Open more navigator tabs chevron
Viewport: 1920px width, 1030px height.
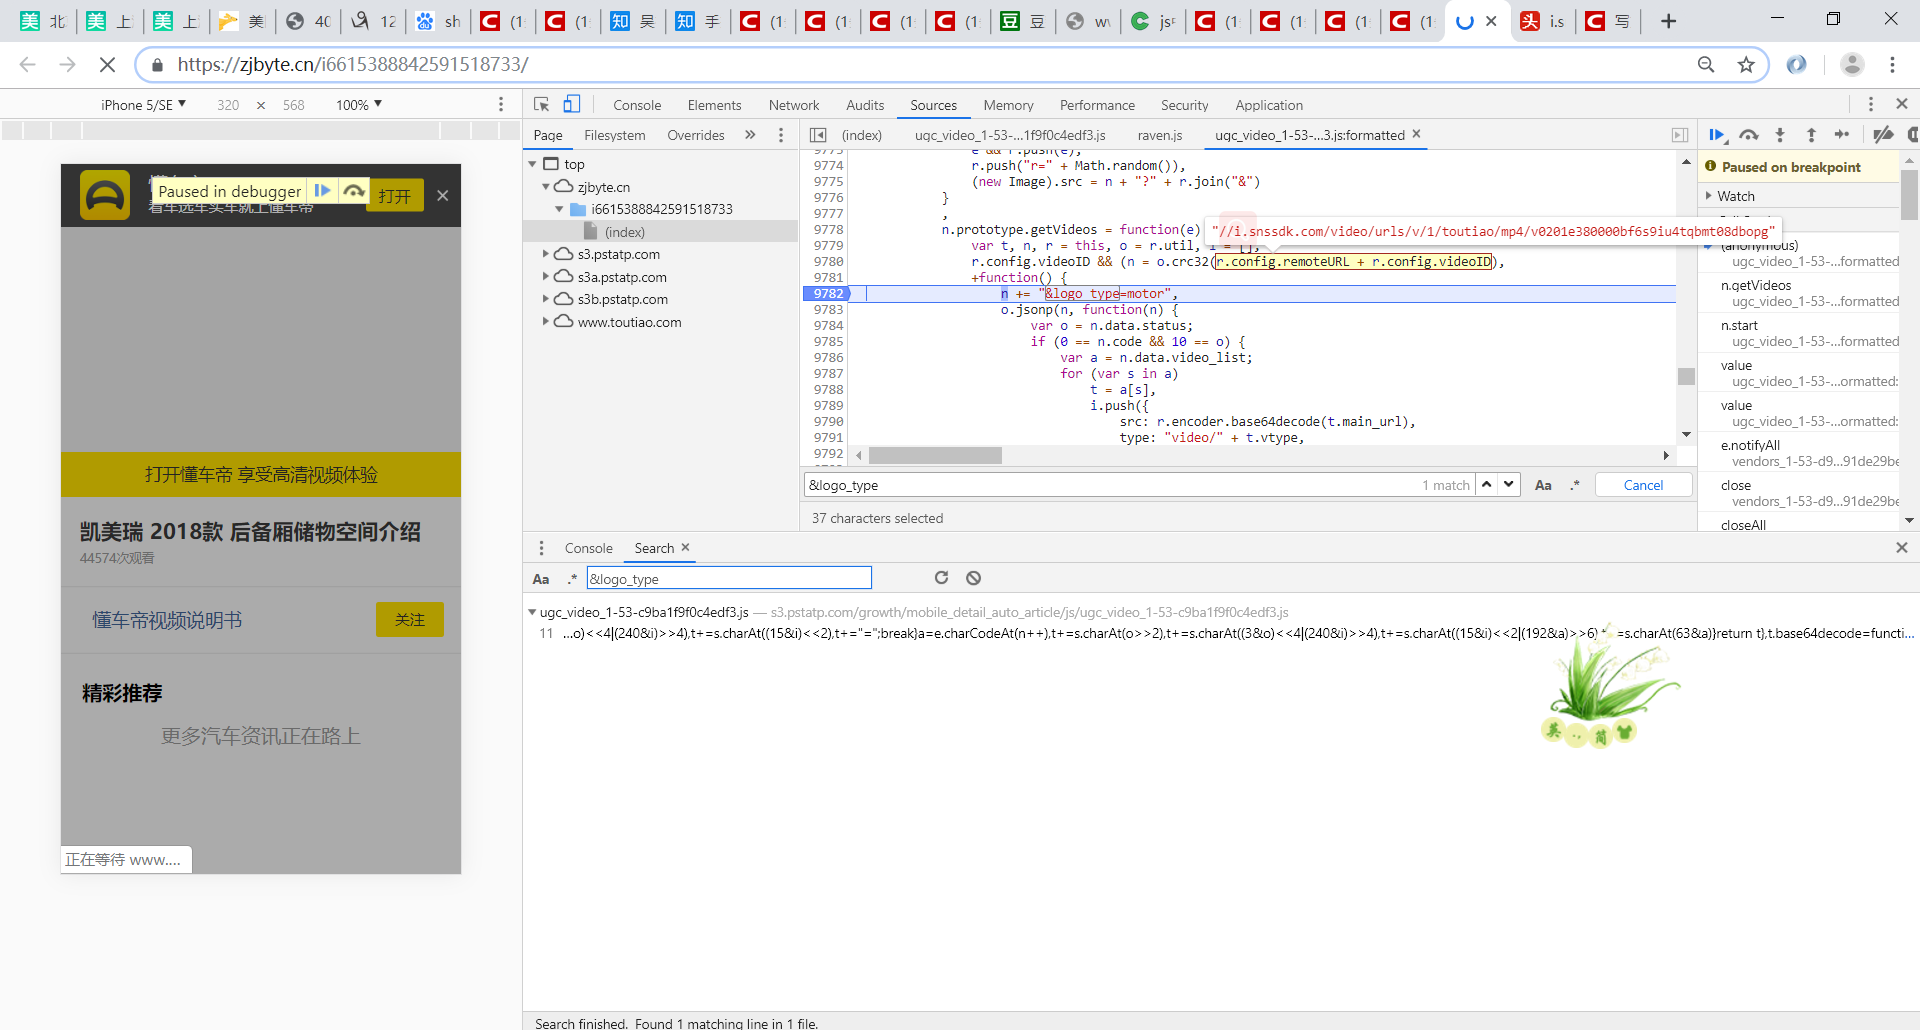[x=750, y=135]
